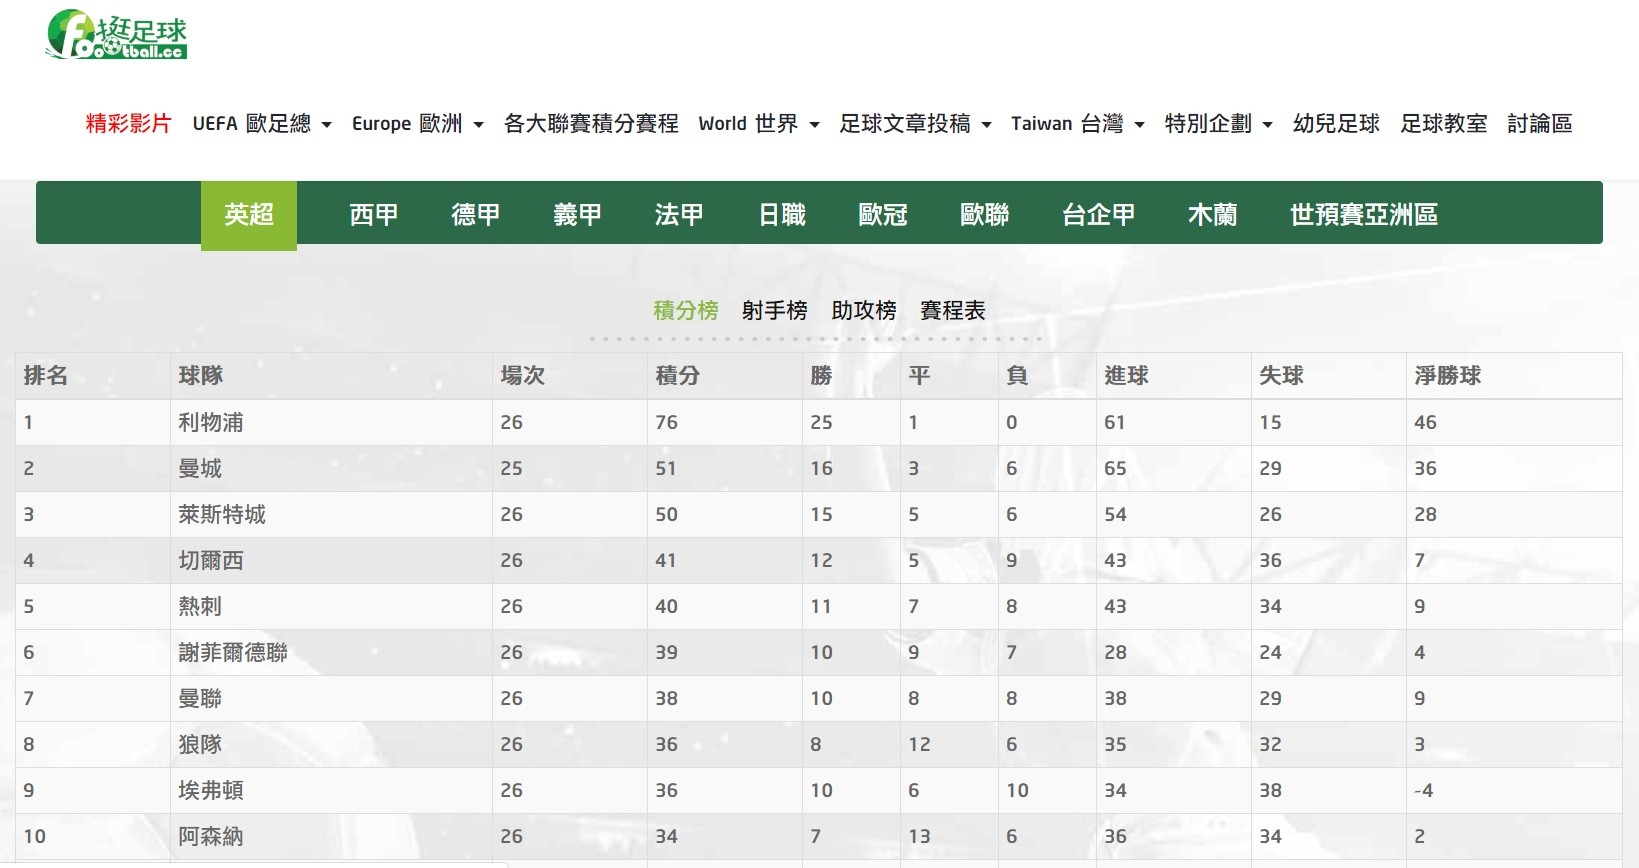Click the 負 column header
The width and height of the screenshot is (1639, 868).
(1018, 376)
